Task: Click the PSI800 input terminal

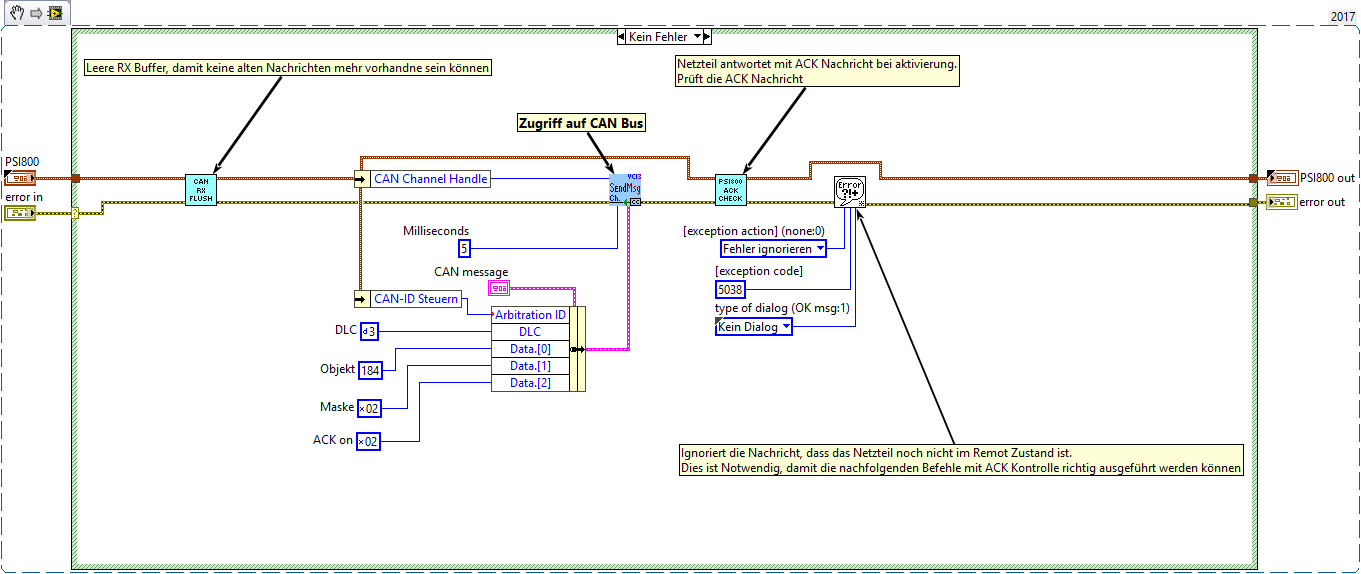Action: [x=20, y=179]
